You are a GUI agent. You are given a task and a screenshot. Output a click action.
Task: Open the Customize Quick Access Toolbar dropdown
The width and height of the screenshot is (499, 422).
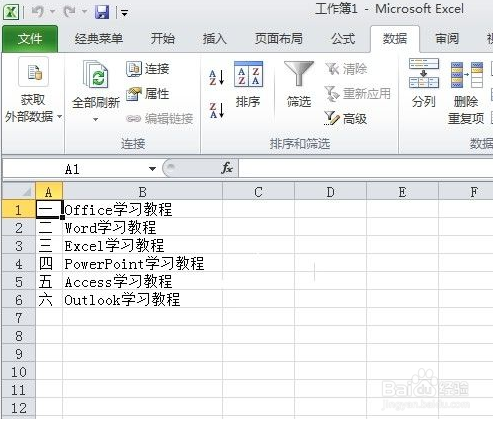124,13
